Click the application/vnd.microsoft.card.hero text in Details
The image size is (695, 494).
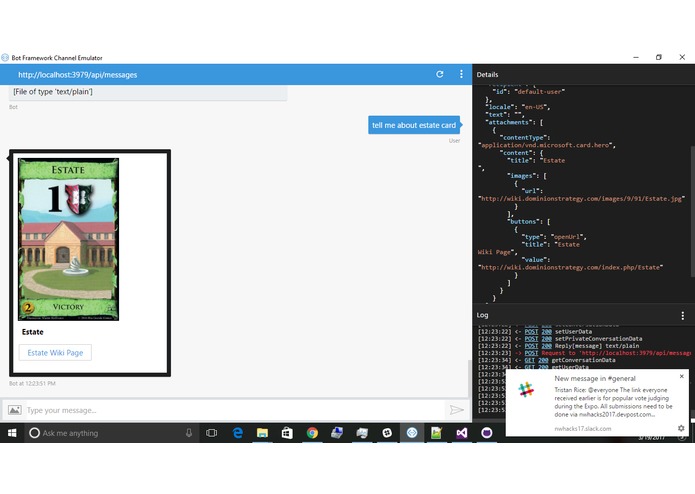547,145
